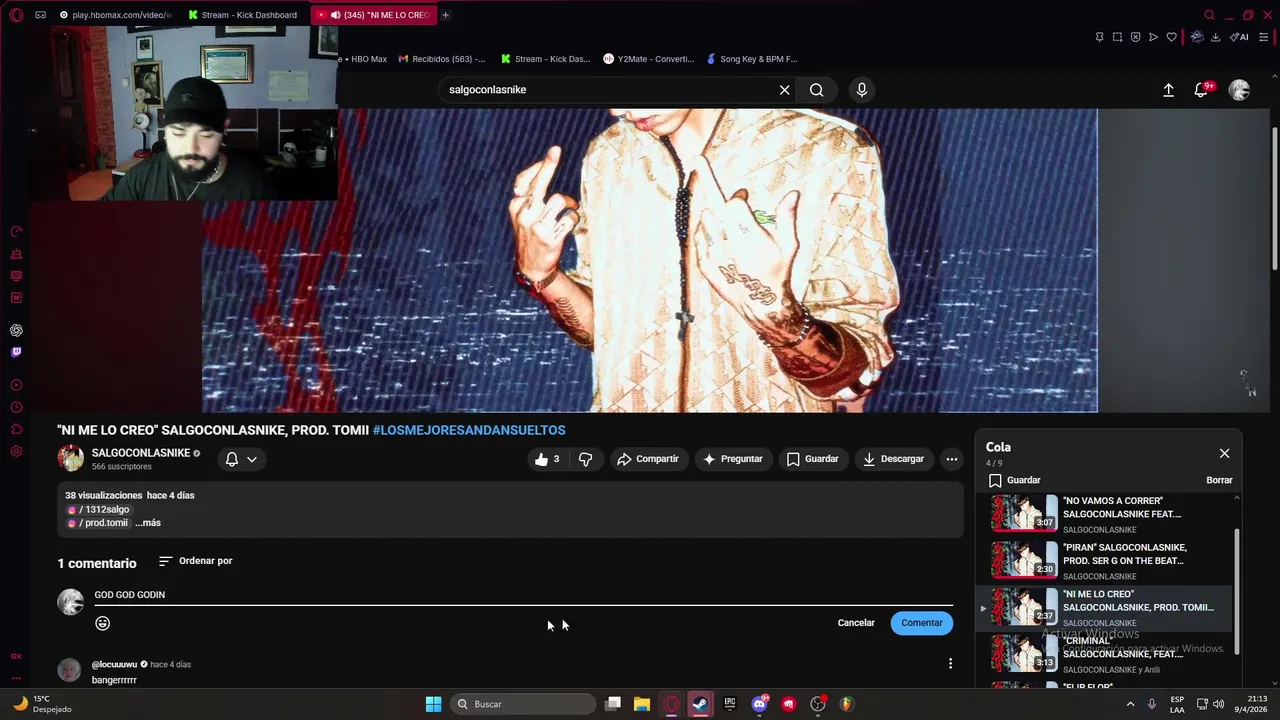Image resolution: width=1280 pixels, height=720 pixels.
Task: Clear the YouTube search box text
Action: click(x=784, y=90)
